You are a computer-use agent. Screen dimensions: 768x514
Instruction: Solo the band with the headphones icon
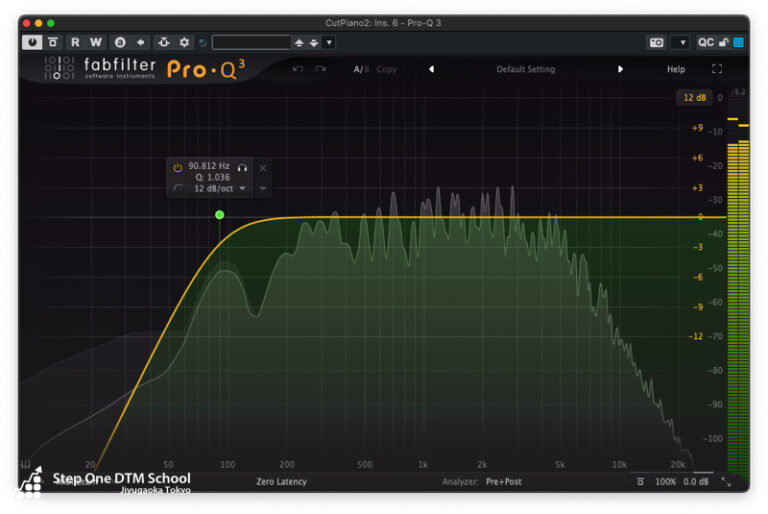coord(242,167)
